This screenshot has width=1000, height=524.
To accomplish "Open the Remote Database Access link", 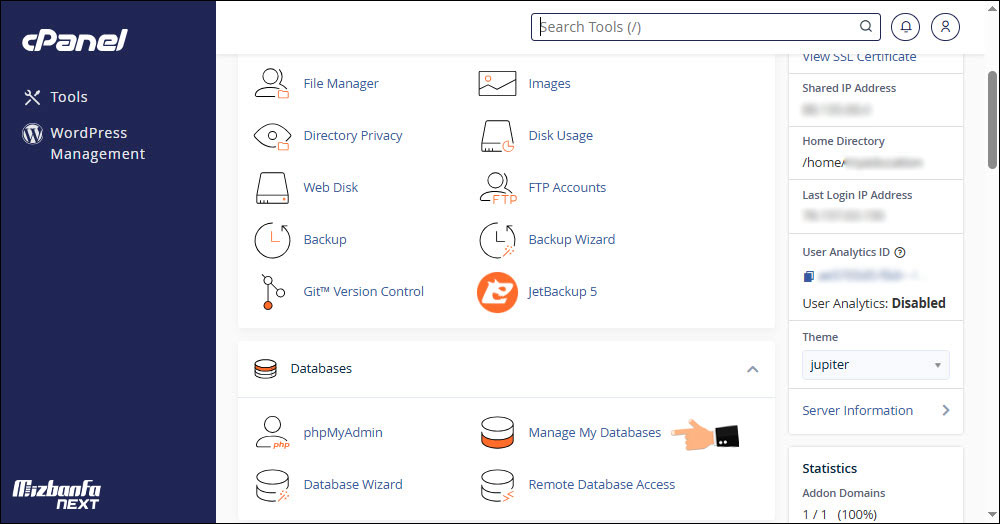I will coord(602,484).
